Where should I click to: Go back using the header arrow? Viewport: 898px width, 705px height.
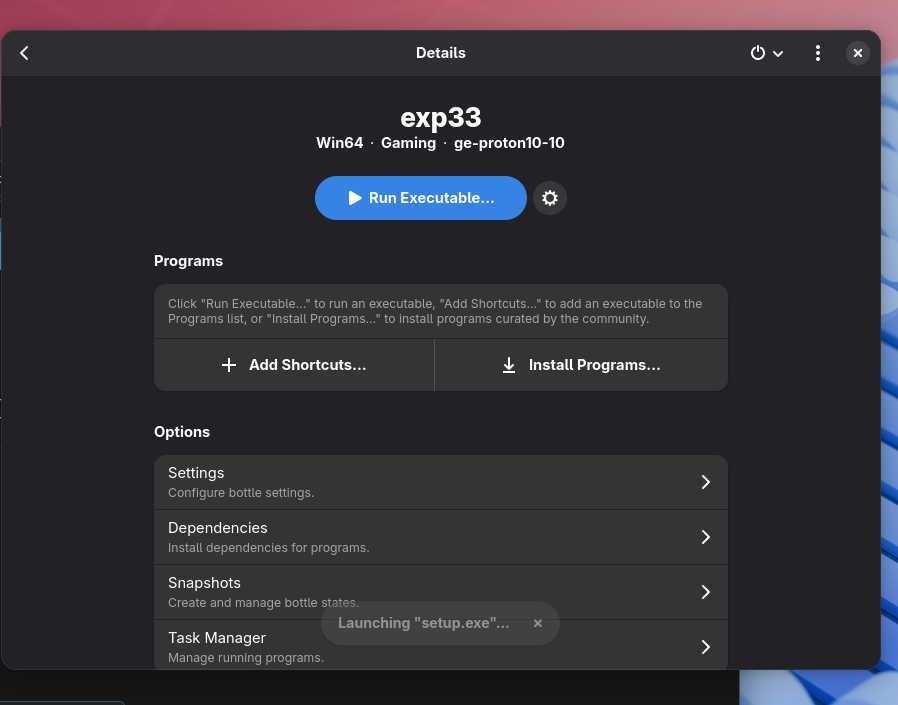click(x=24, y=53)
